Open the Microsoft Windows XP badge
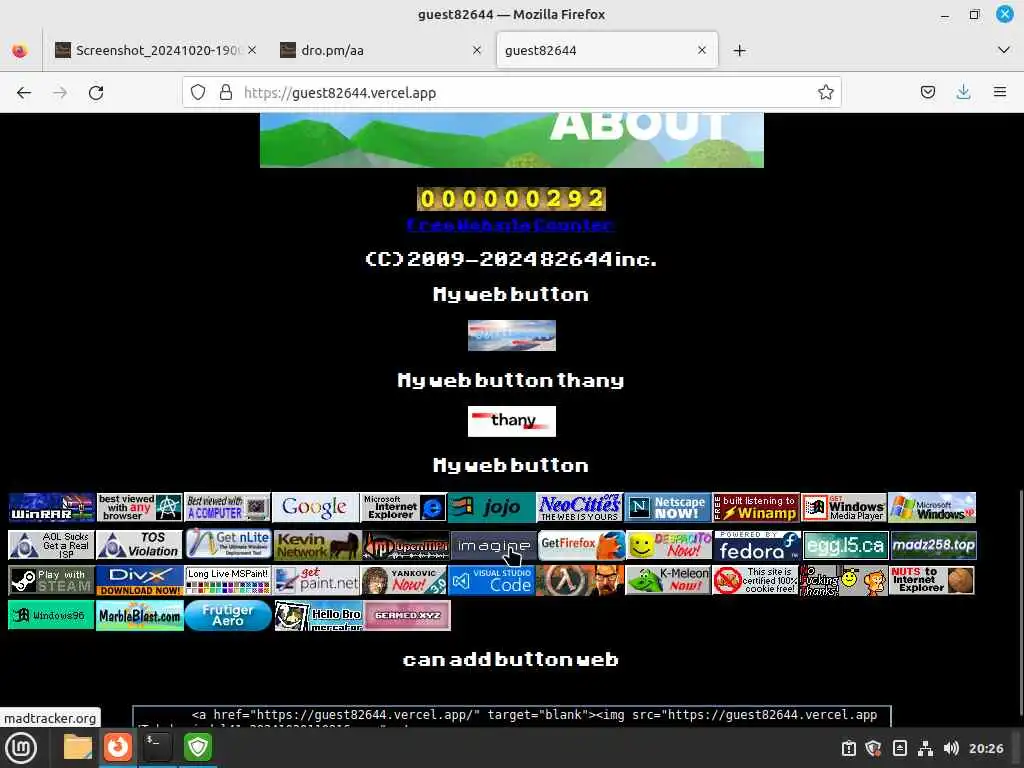Screen dimensions: 1024x768 pyautogui.click(x=932, y=507)
